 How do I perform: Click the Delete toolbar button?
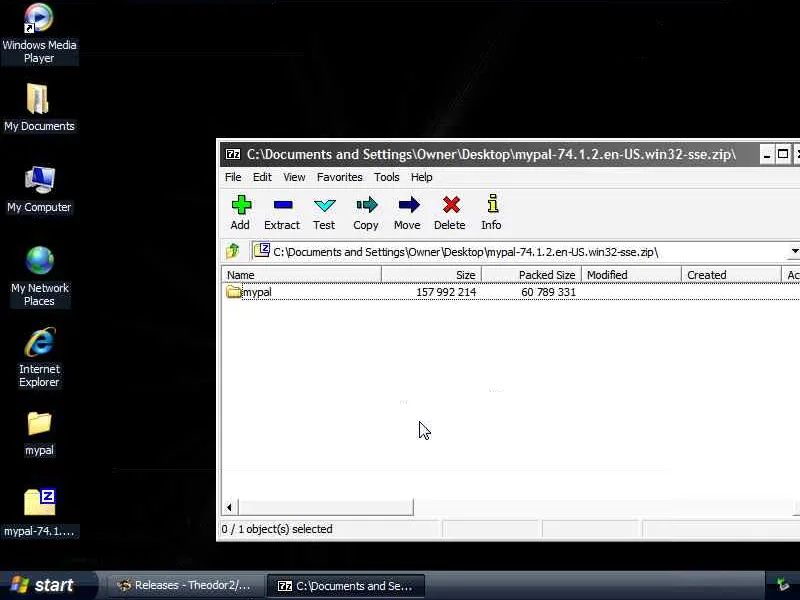tap(450, 213)
